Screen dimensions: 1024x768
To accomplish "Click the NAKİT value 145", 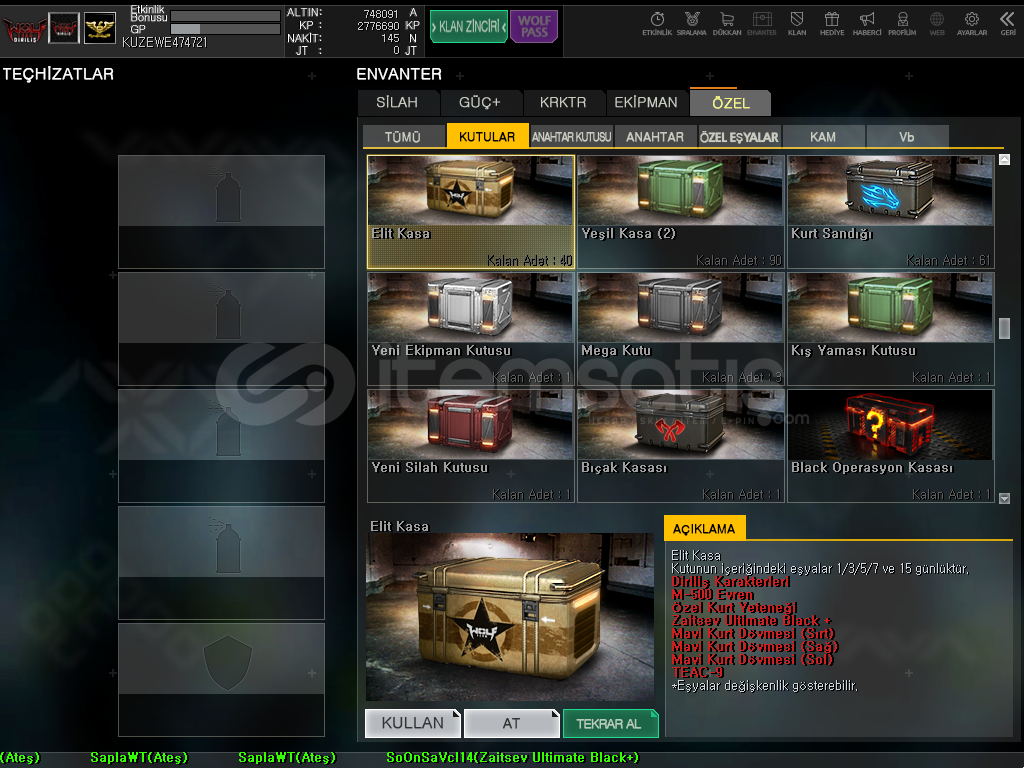I will pyautogui.click(x=391, y=38).
